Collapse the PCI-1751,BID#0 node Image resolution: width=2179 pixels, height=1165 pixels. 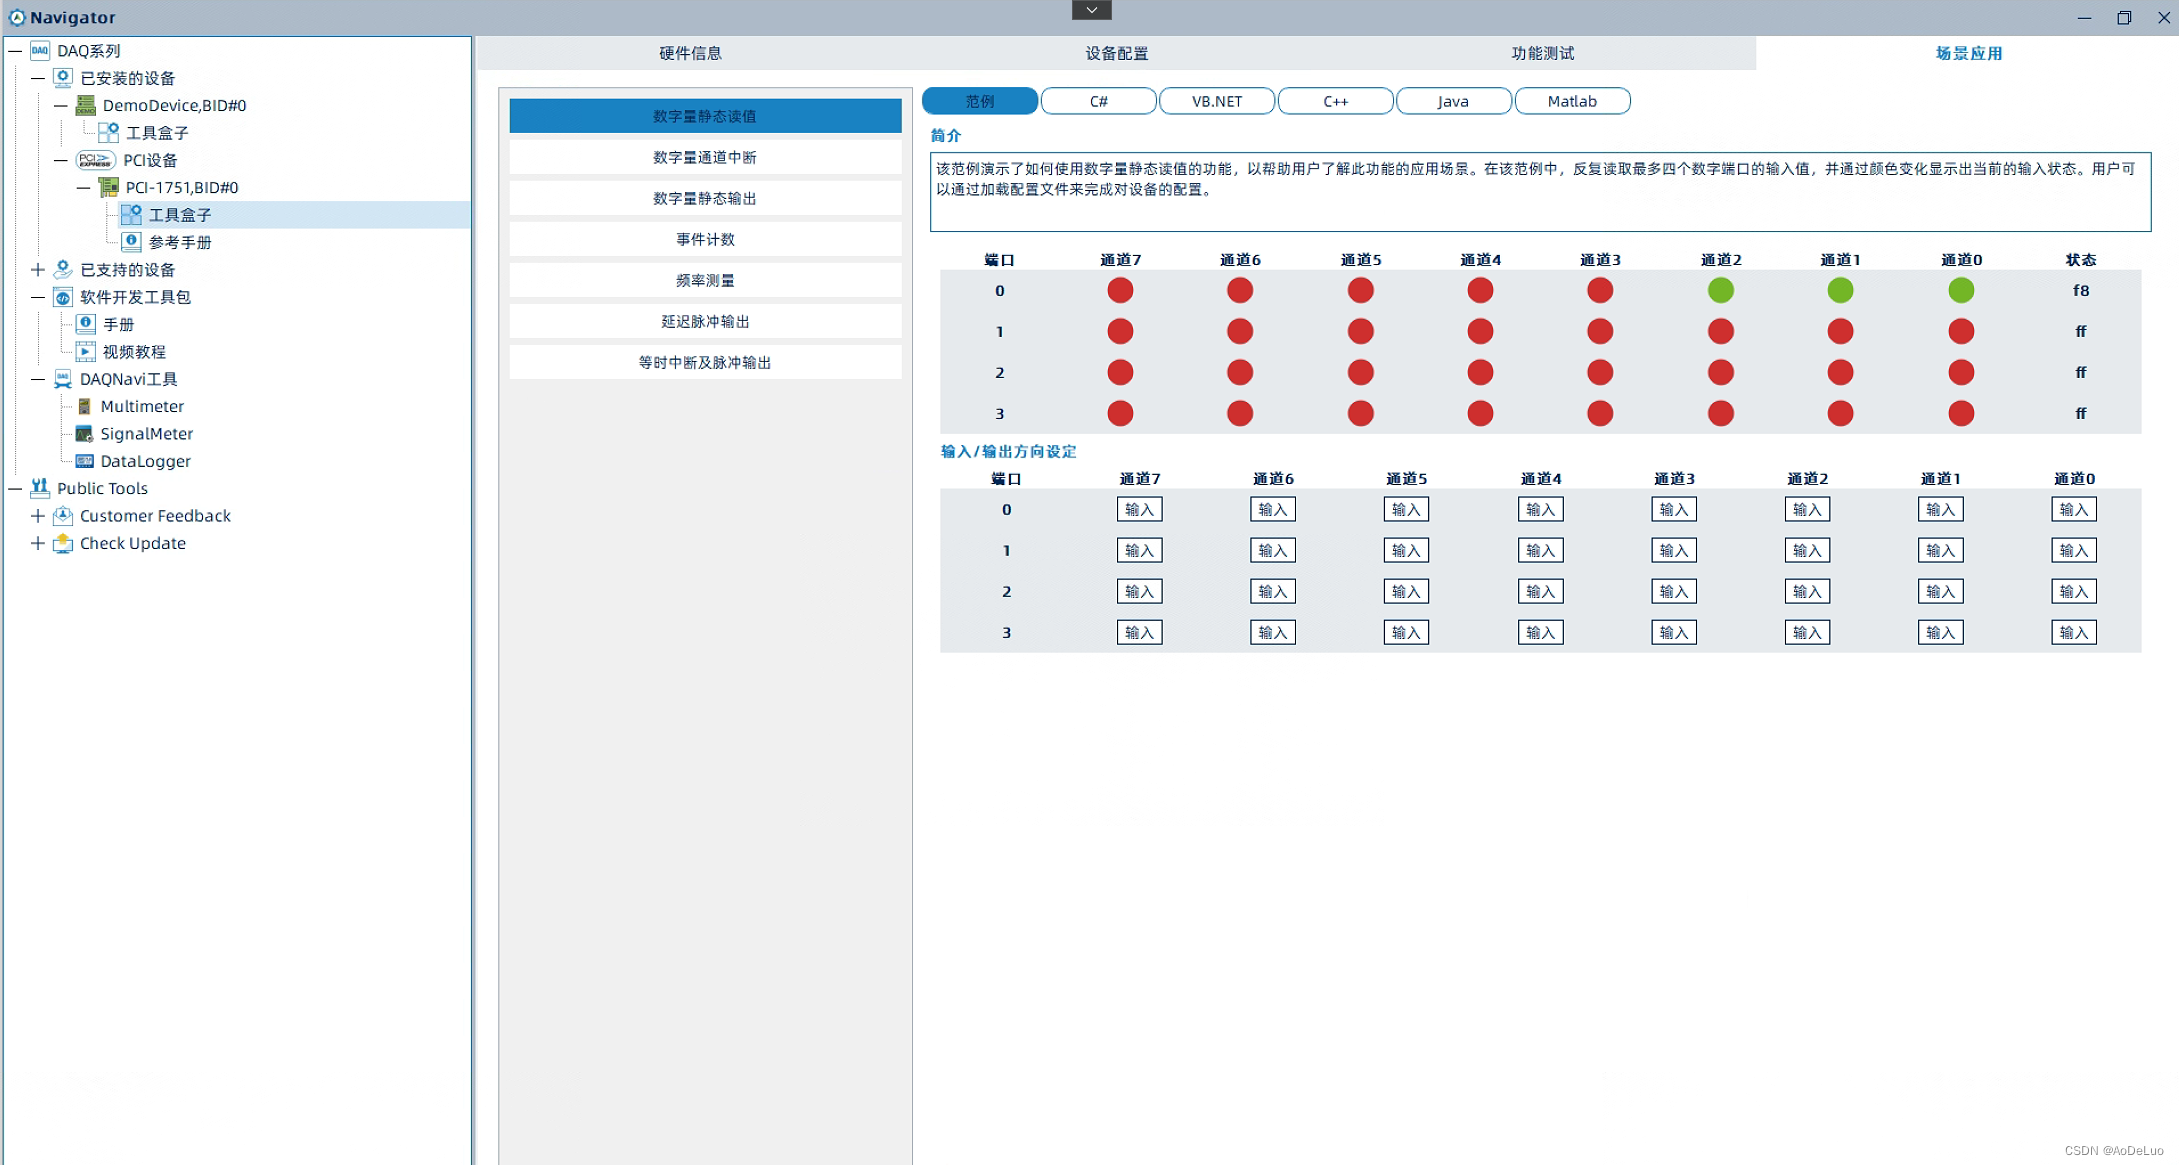84,187
